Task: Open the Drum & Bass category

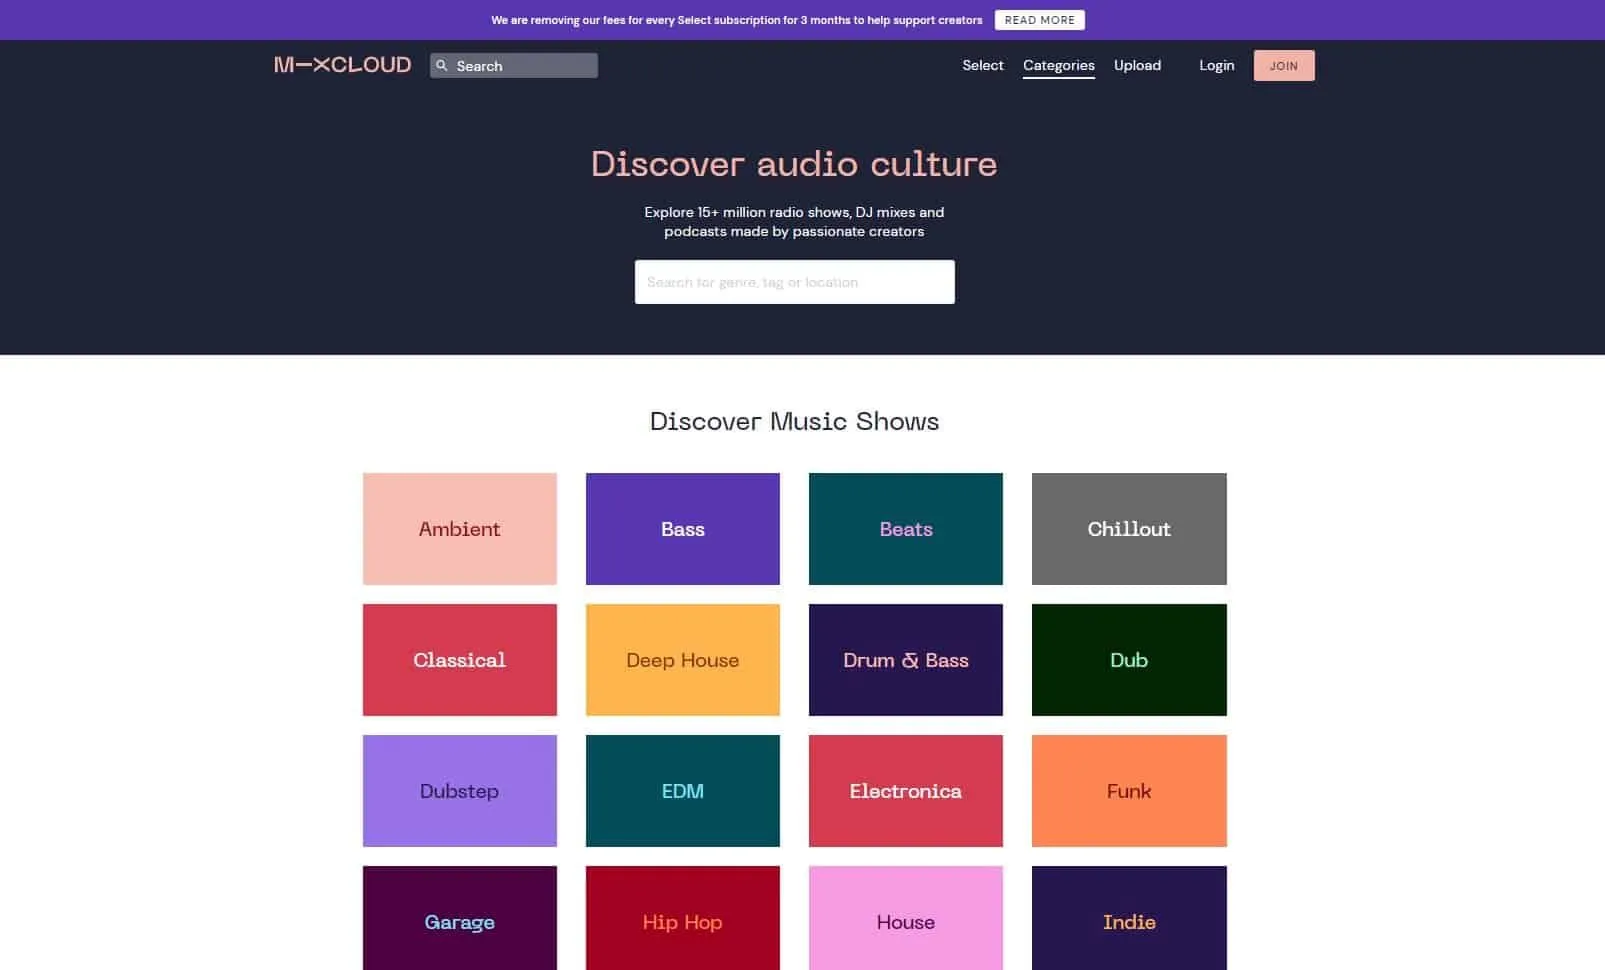Action: click(905, 660)
